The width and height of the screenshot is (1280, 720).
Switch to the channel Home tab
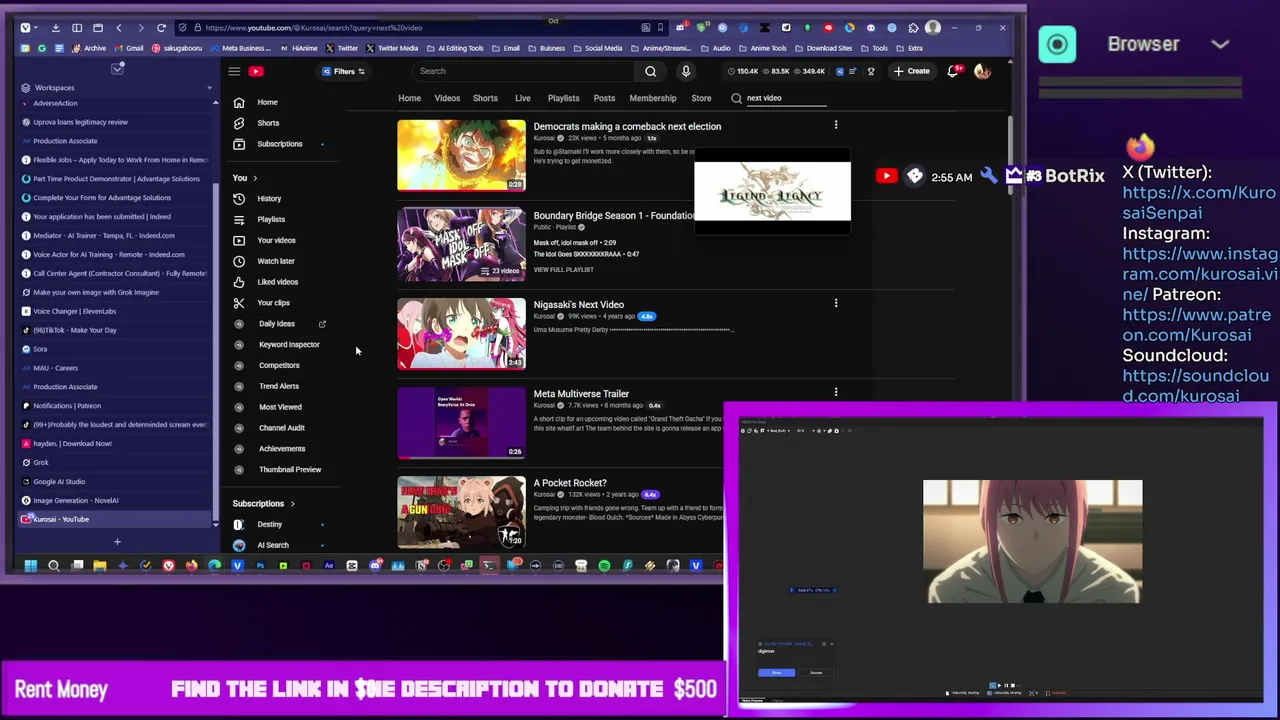pos(409,98)
